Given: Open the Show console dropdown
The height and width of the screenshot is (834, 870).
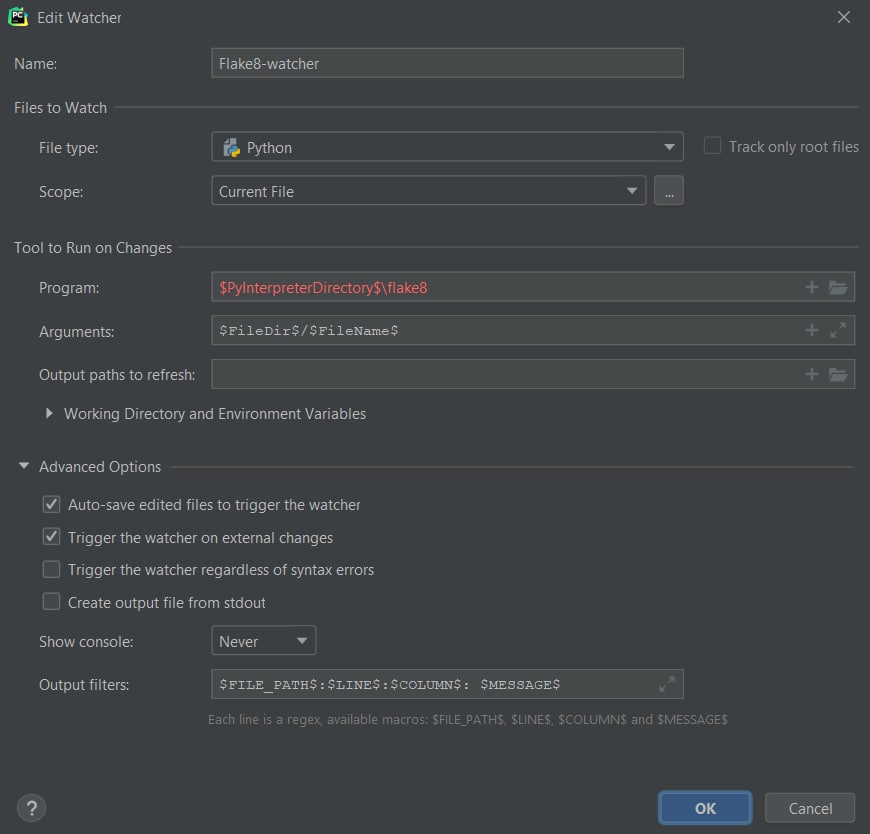Looking at the screenshot, I should pyautogui.click(x=264, y=640).
